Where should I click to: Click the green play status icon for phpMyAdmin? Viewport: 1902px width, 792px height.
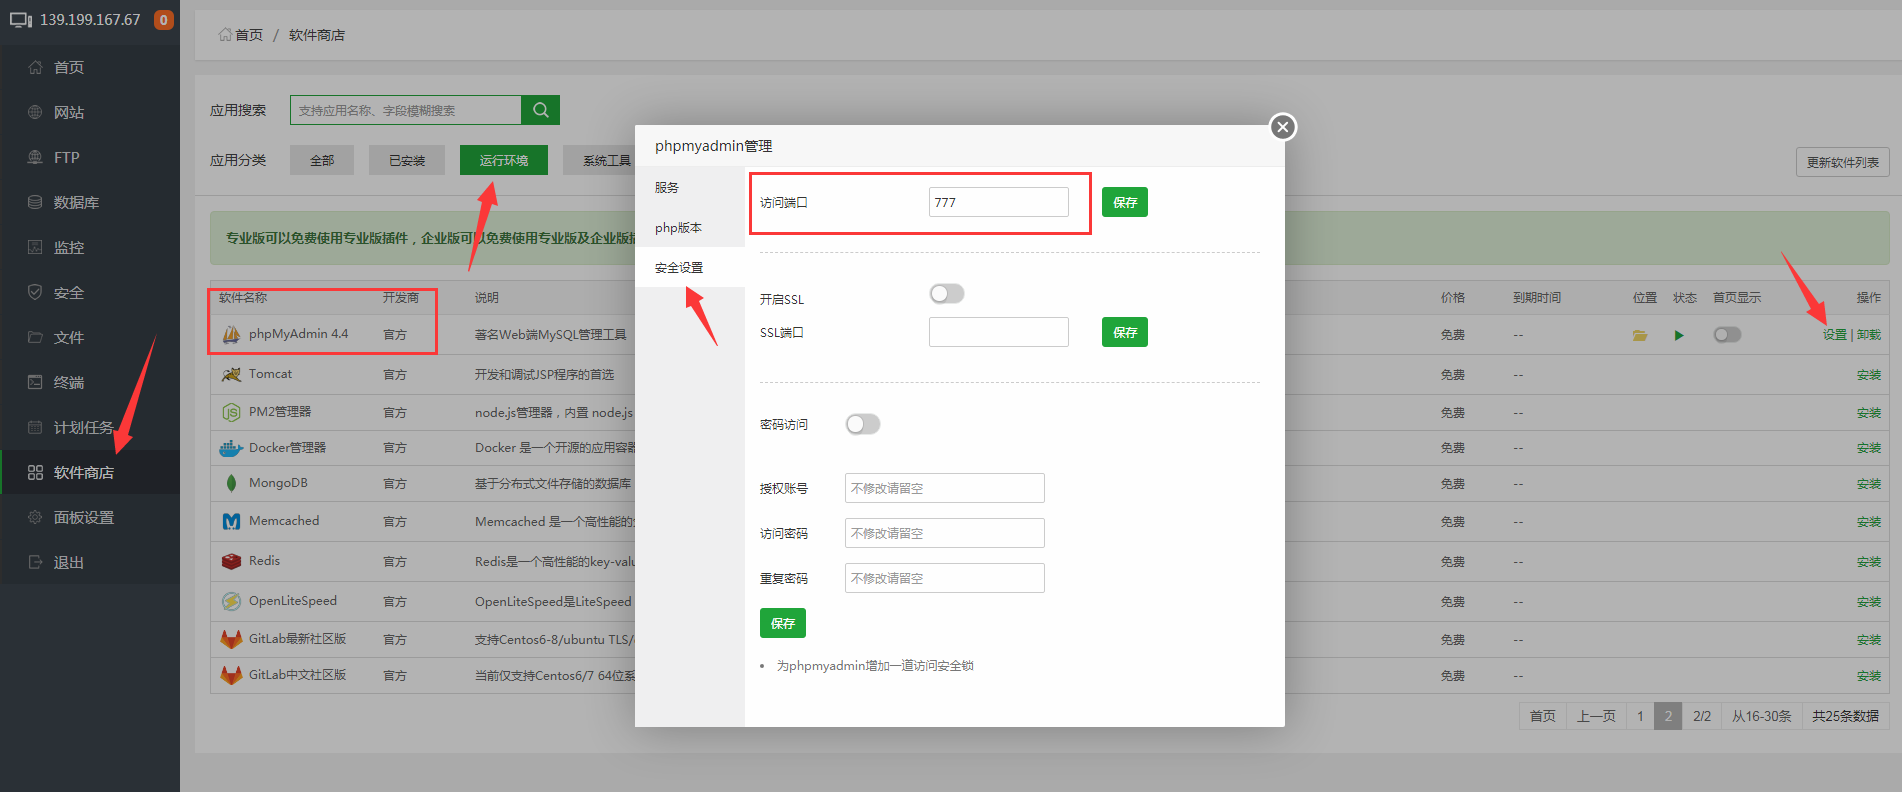(x=1679, y=335)
